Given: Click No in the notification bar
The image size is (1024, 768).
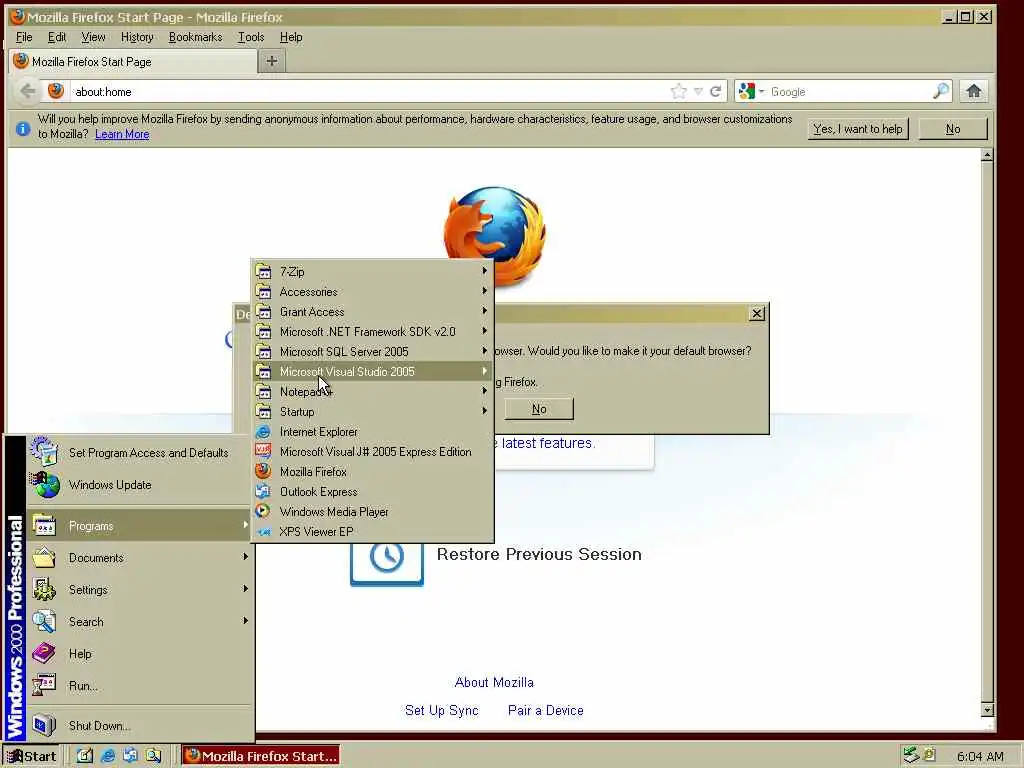Looking at the screenshot, I should click(953, 129).
